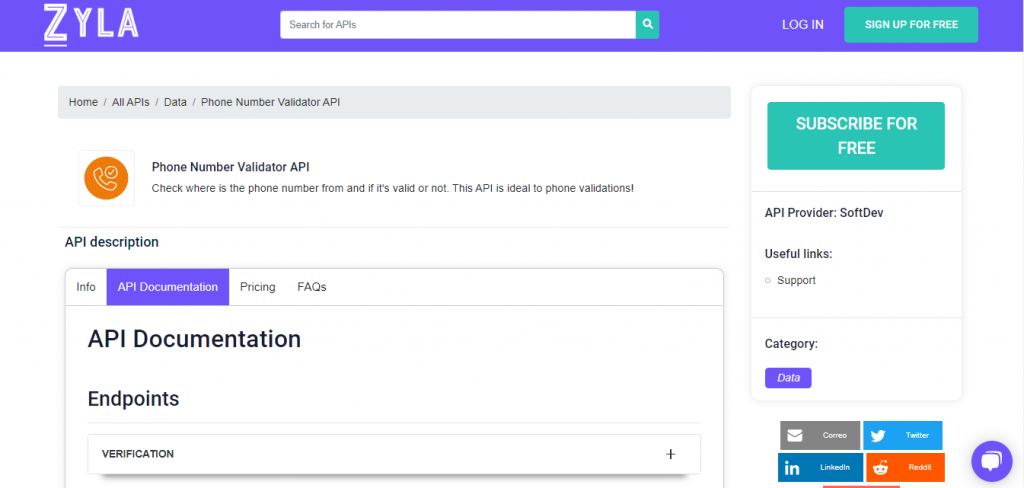
Task: Click the API description heading
Action: click(x=112, y=242)
